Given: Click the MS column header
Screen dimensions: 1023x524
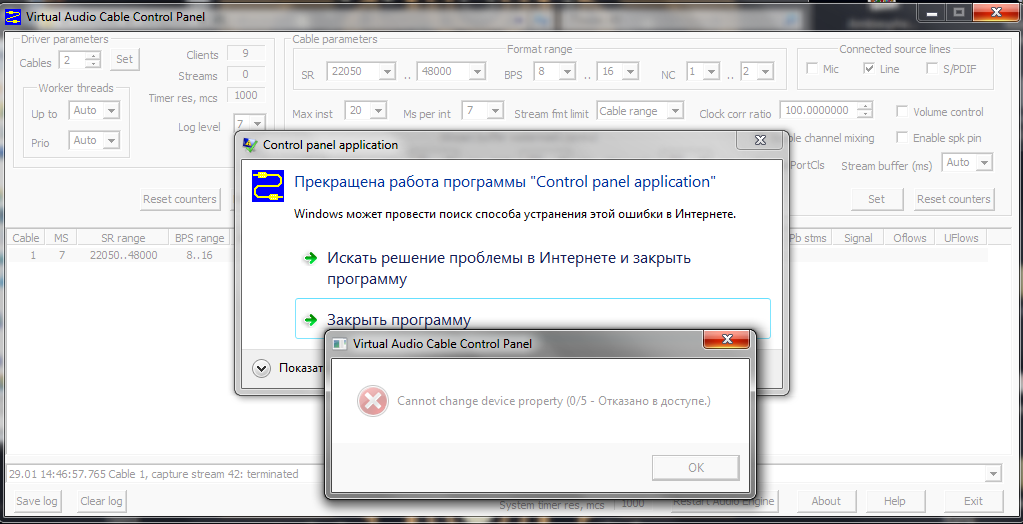Looking at the screenshot, I should [61, 238].
